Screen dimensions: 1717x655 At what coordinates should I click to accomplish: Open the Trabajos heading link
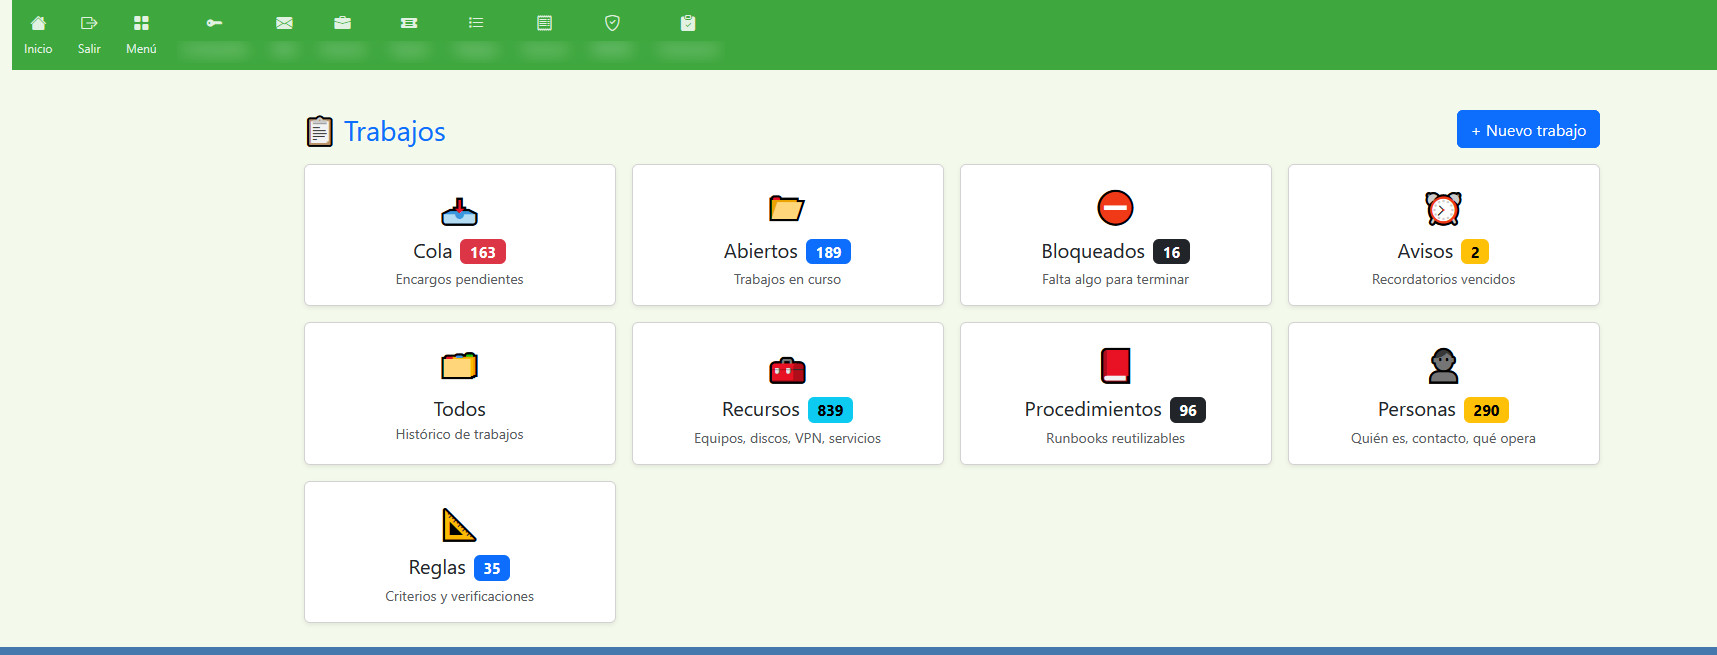click(x=395, y=131)
